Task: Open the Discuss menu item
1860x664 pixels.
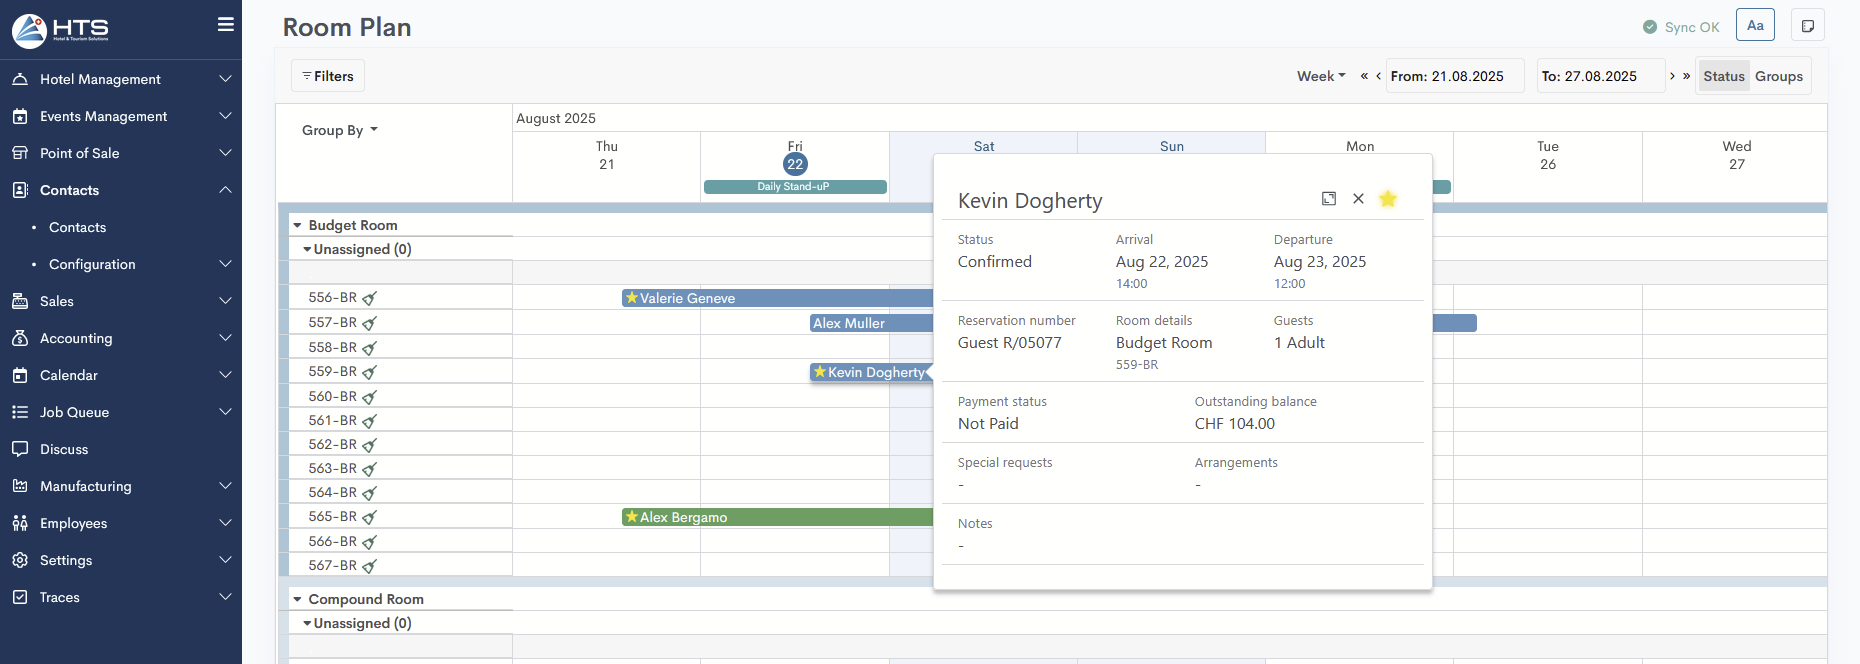Action: tap(64, 449)
